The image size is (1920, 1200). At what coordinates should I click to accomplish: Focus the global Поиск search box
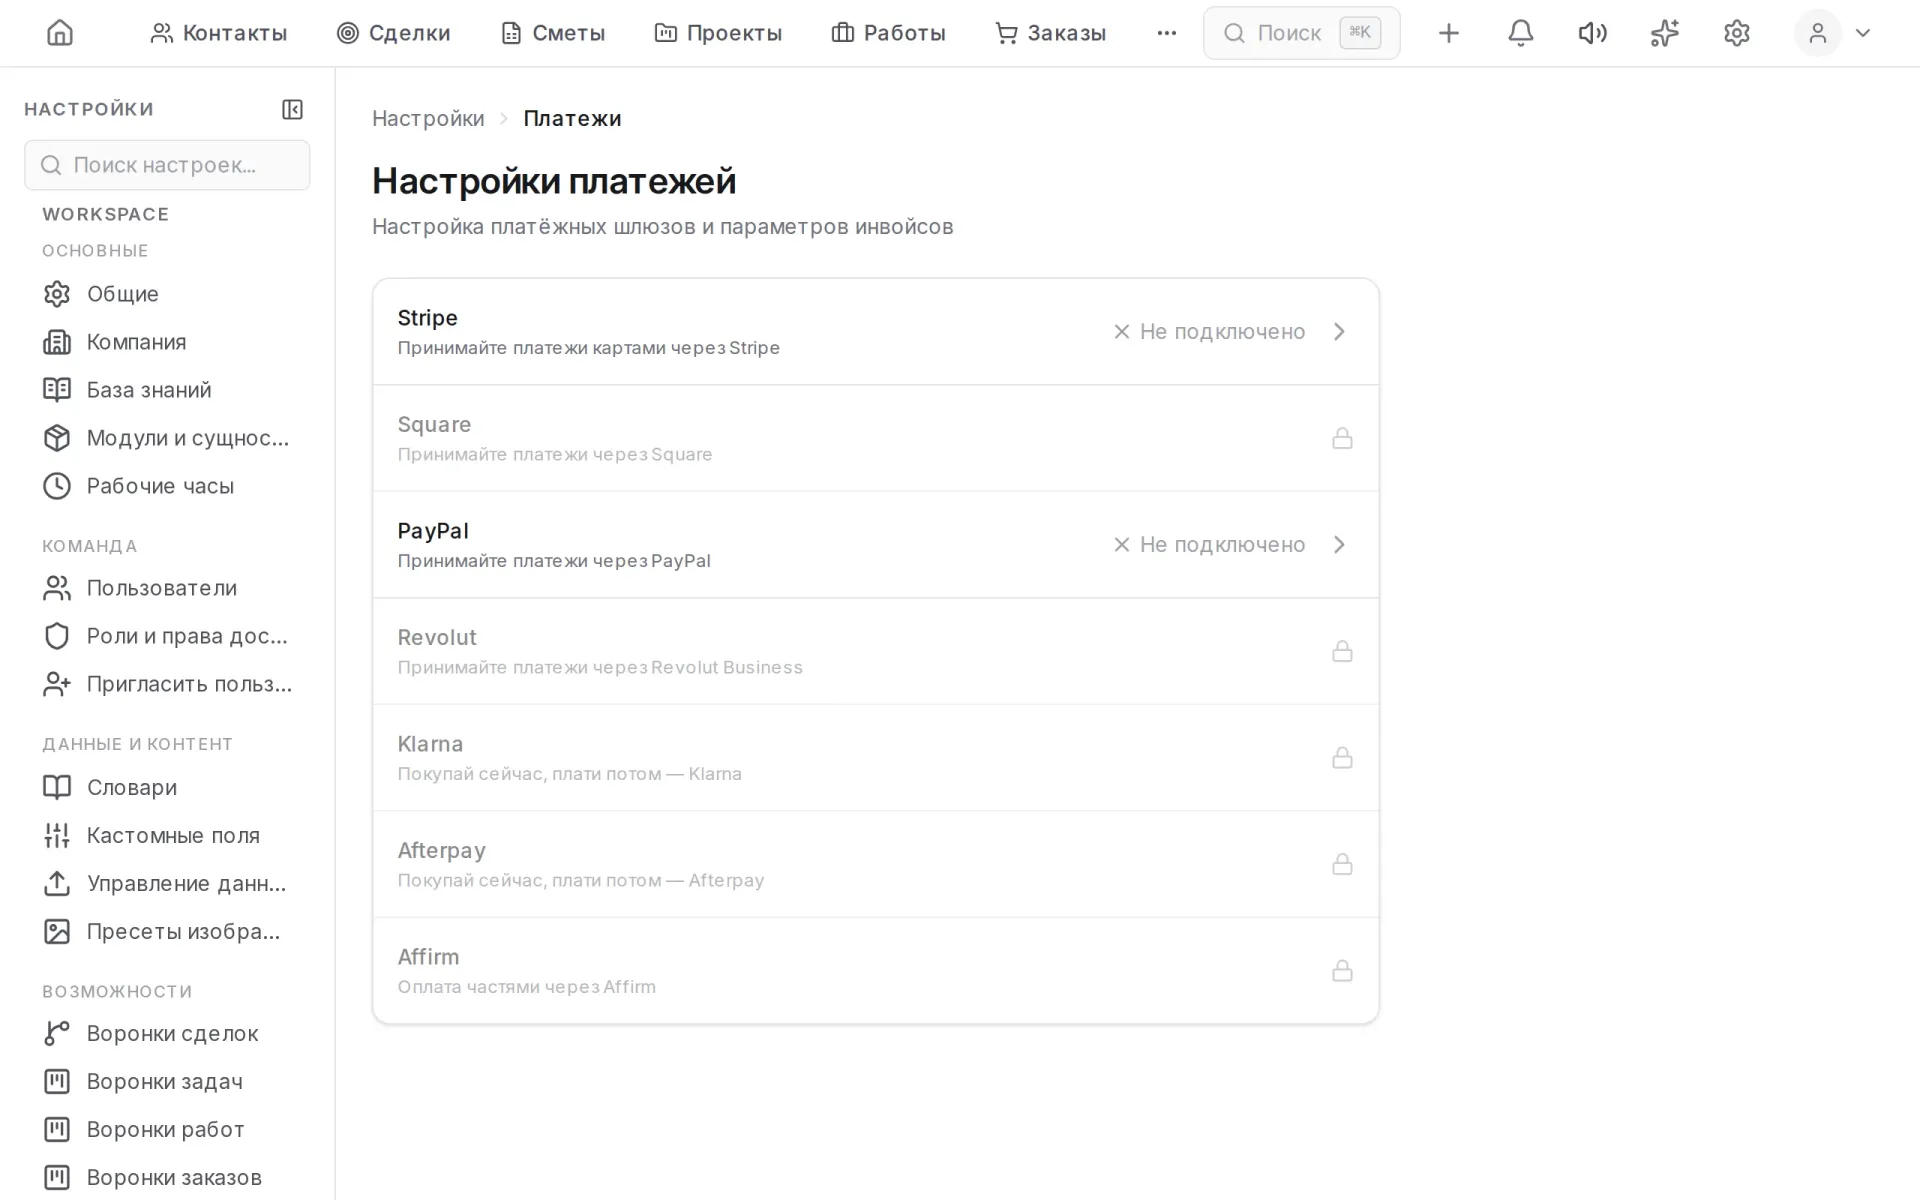click(1301, 33)
